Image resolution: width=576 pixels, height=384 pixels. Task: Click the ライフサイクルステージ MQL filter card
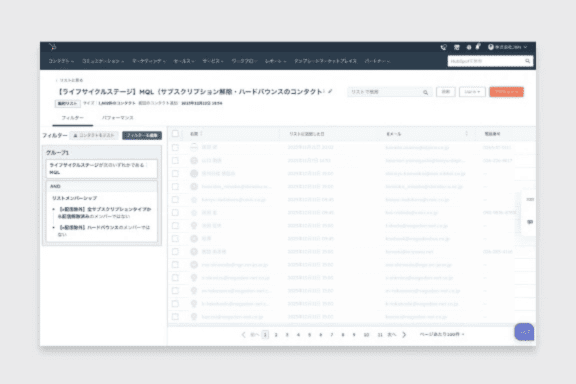(101, 169)
